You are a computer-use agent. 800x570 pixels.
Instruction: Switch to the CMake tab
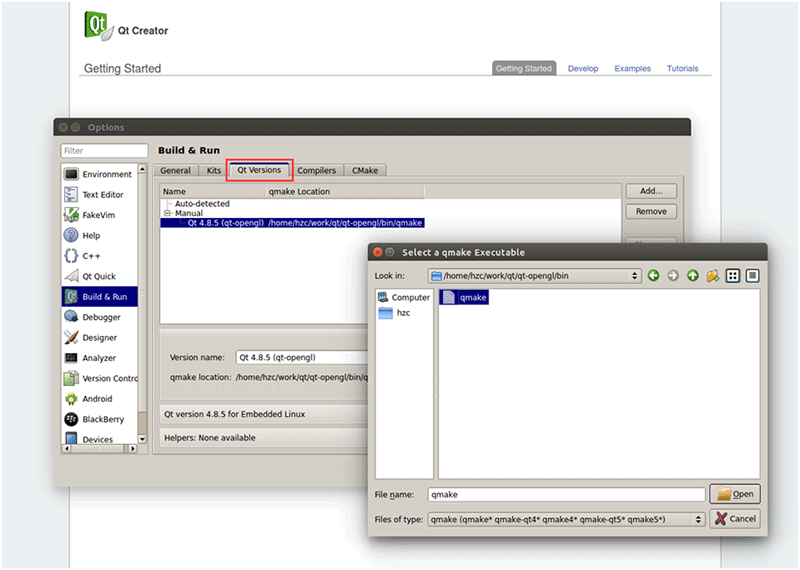tap(365, 170)
